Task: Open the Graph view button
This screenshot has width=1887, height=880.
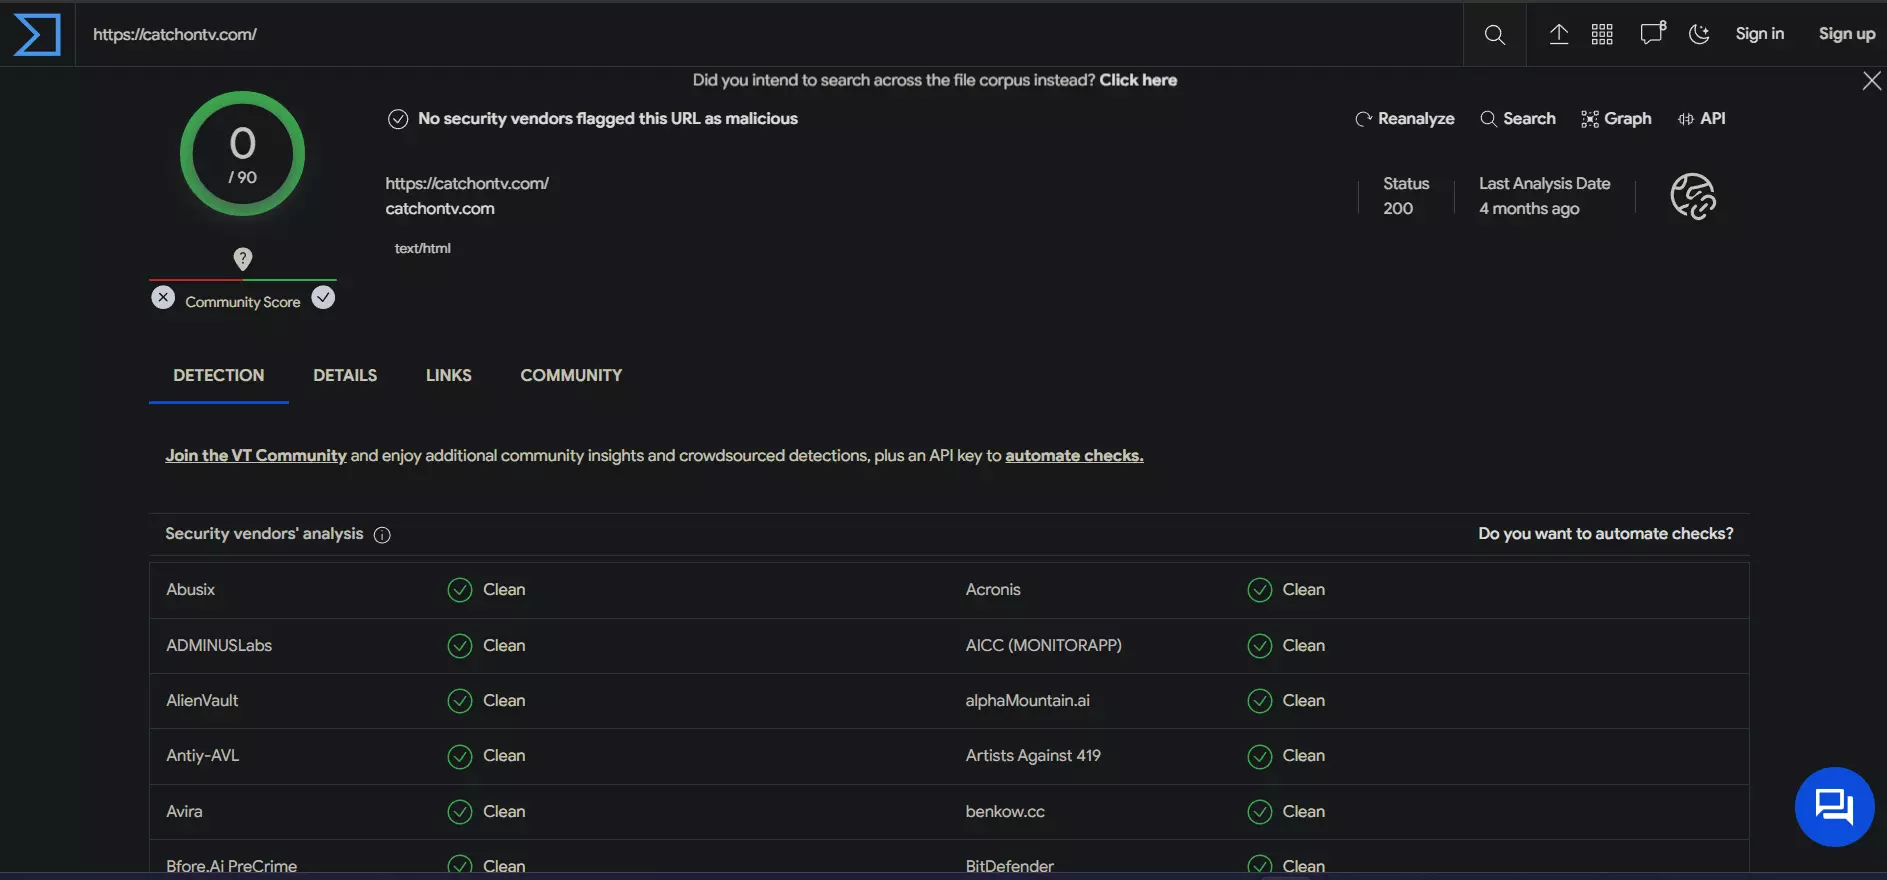Action: point(1616,119)
